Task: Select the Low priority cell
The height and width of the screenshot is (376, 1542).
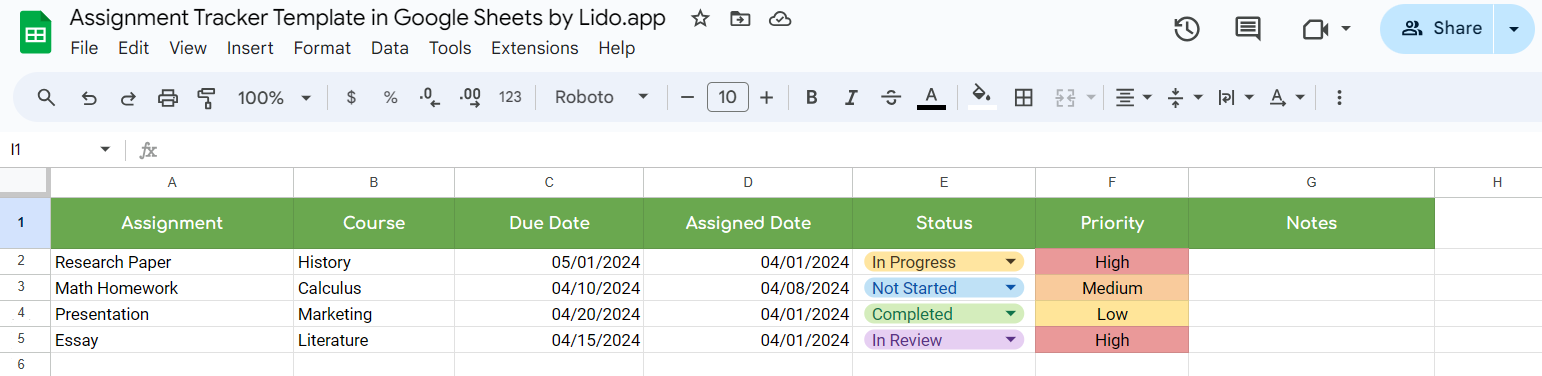Action: pos(1112,314)
